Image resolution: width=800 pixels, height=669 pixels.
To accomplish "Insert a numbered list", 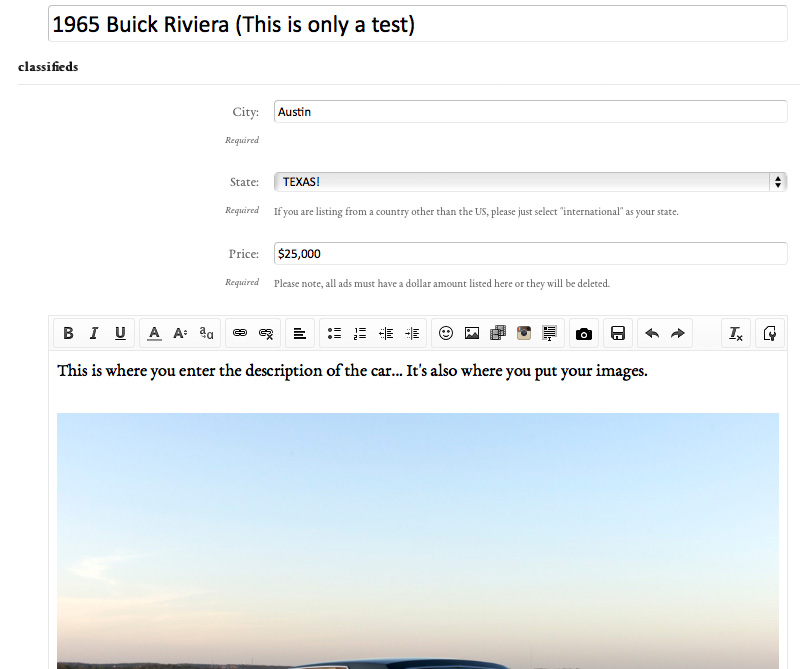I will click(360, 333).
